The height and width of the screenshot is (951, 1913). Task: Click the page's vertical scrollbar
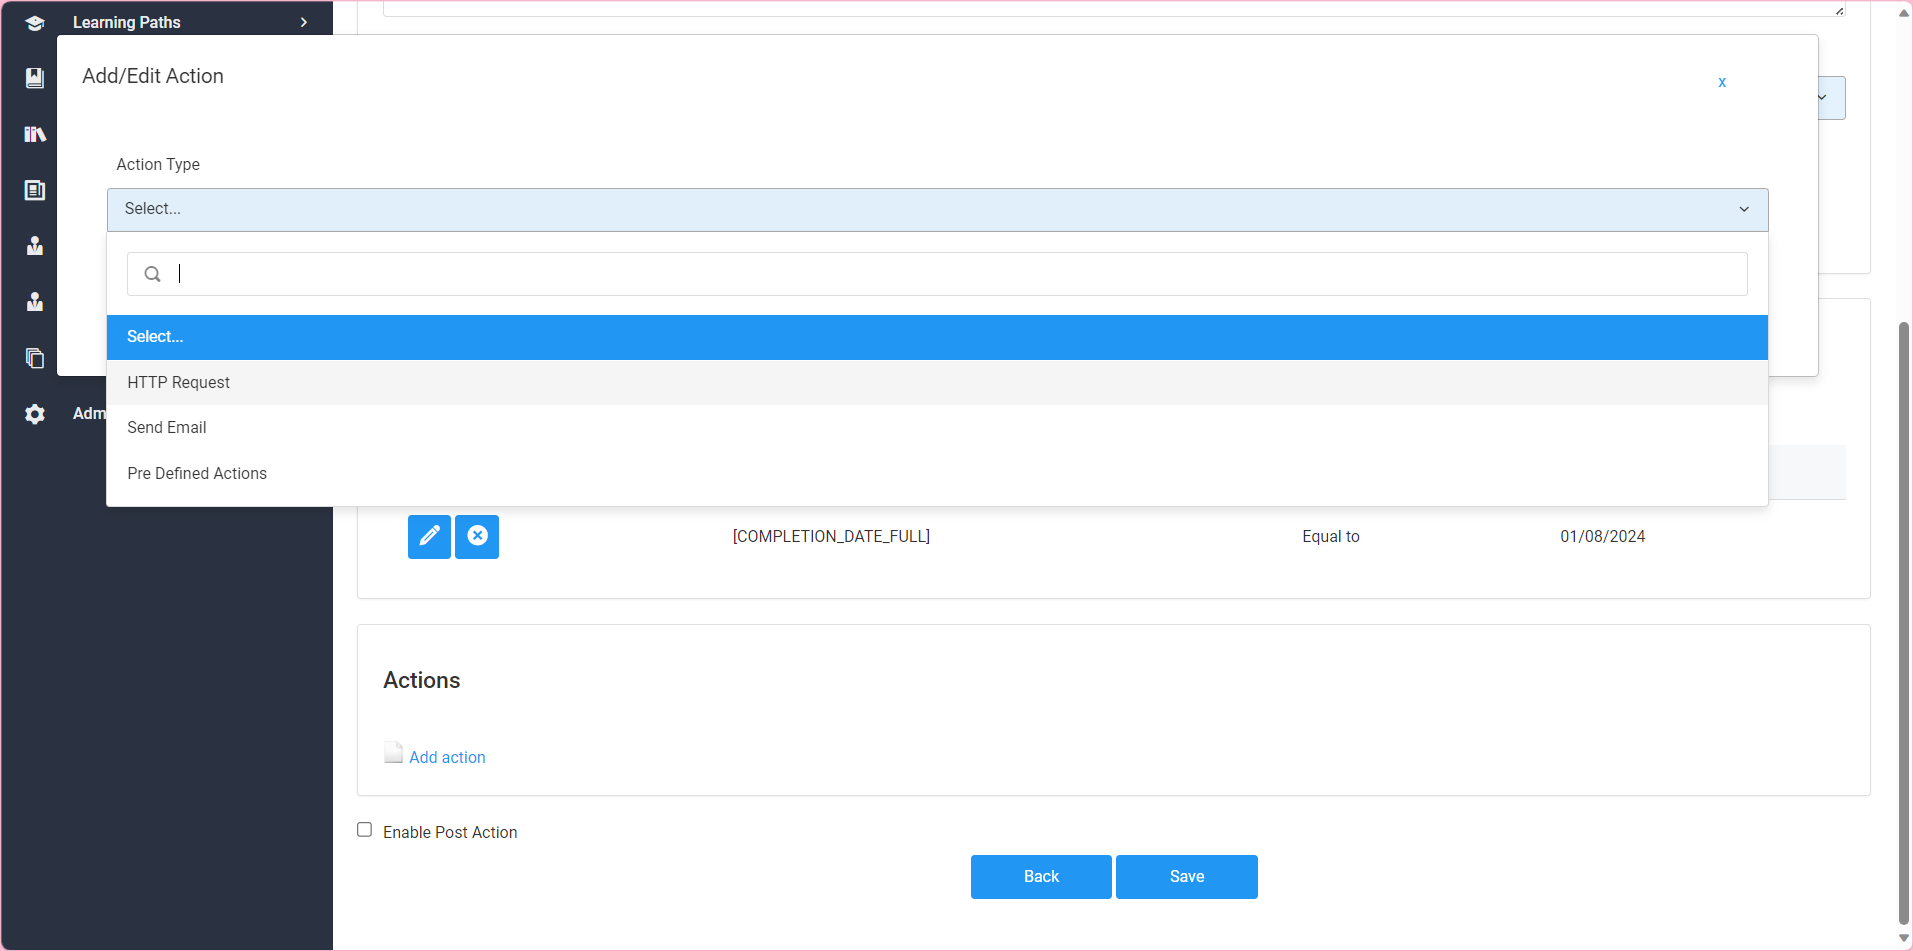pos(1904,620)
